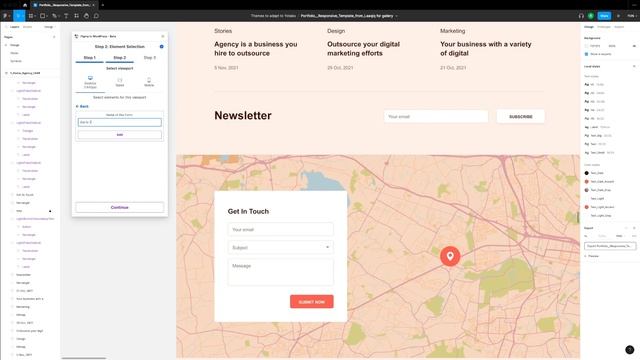This screenshot has height=360, width=640.
Task: Select the Comment tool
Action: point(96,16)
